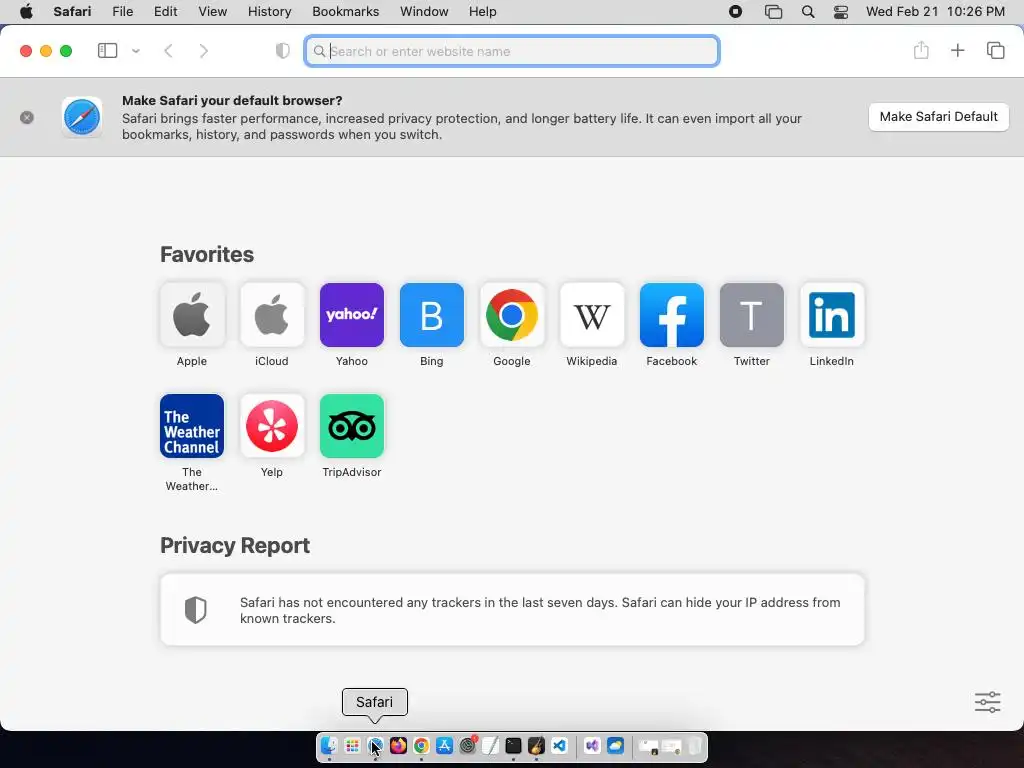Open the Apple menu
Image resolution: width=1024 pixels, height=768 pixels.
[26, 11]
